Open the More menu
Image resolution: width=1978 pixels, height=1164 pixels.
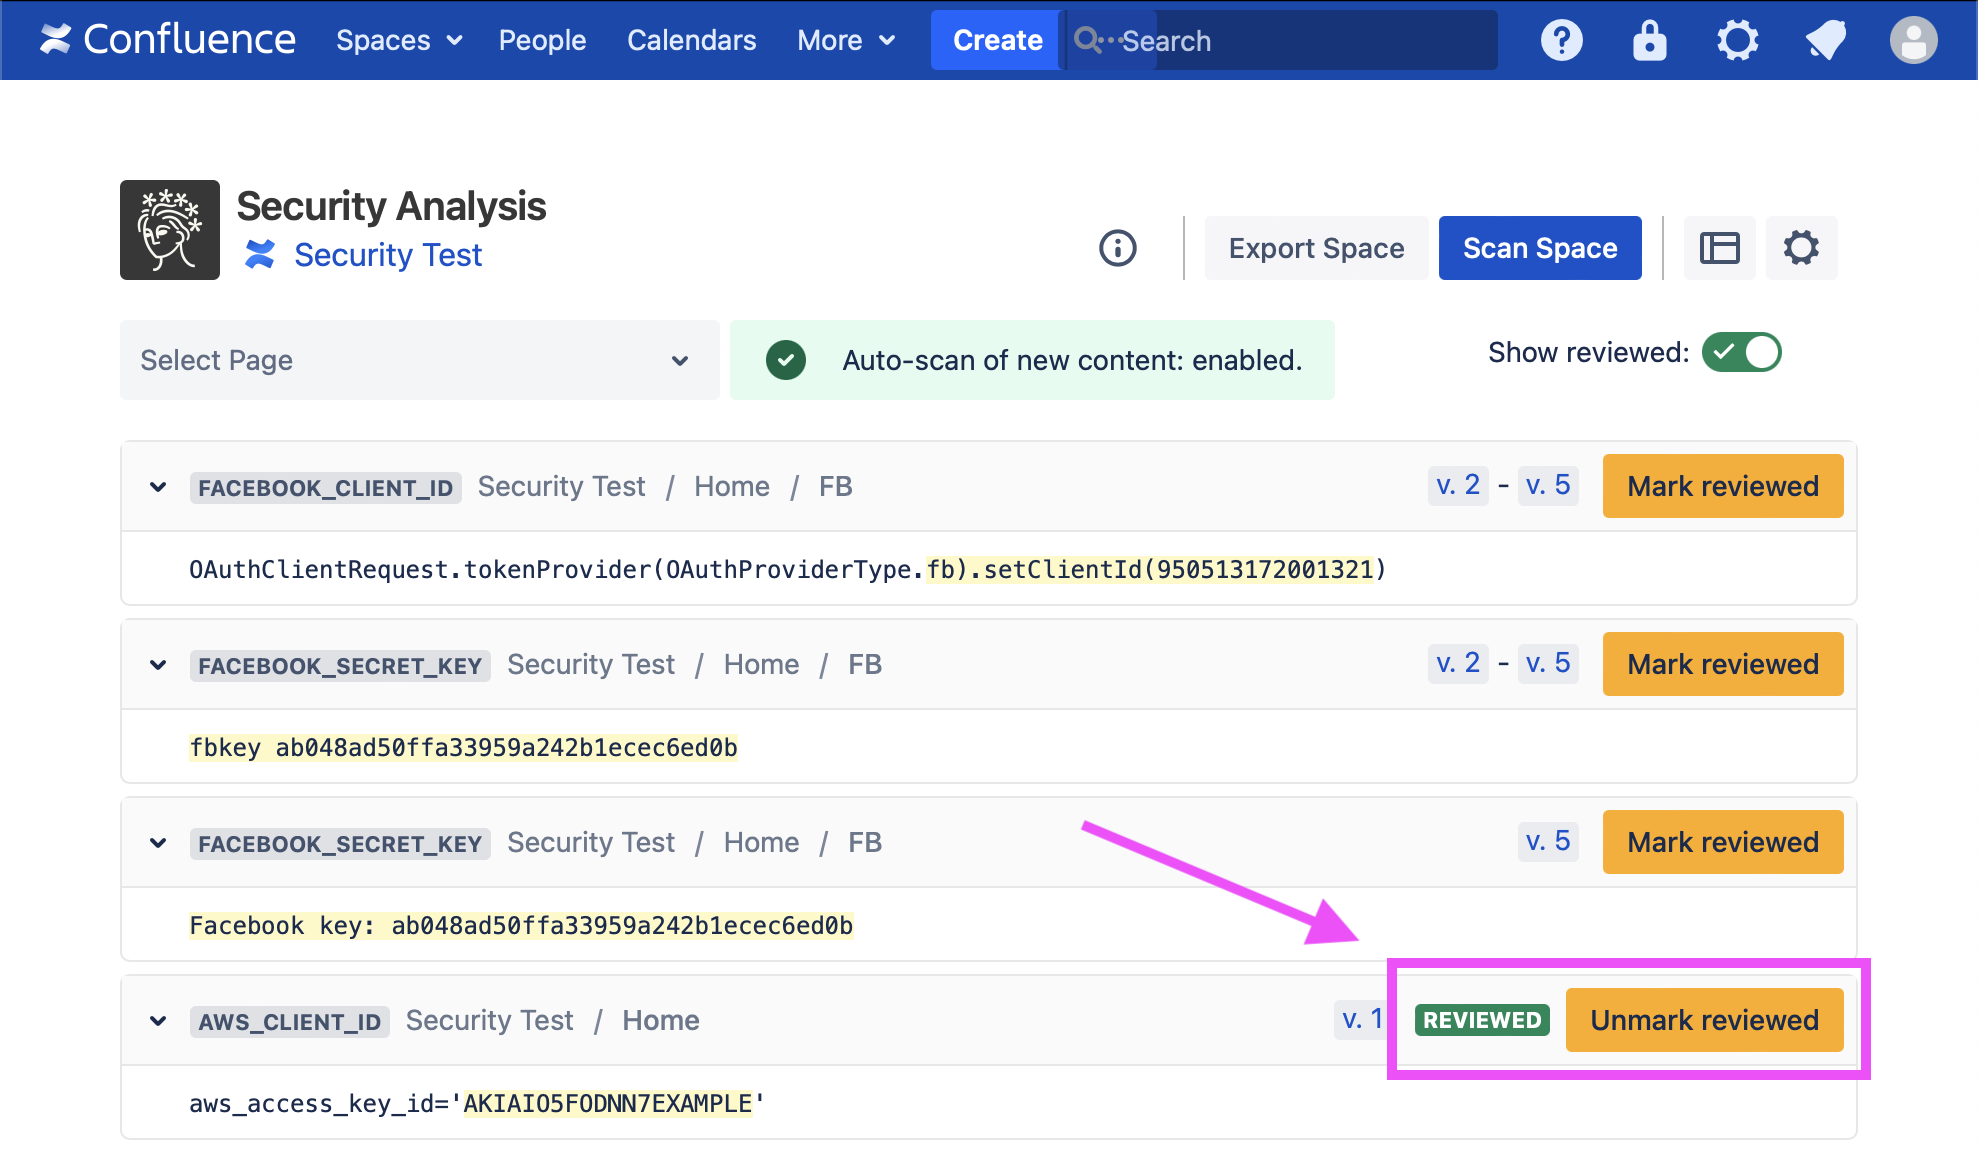point(845,41)
